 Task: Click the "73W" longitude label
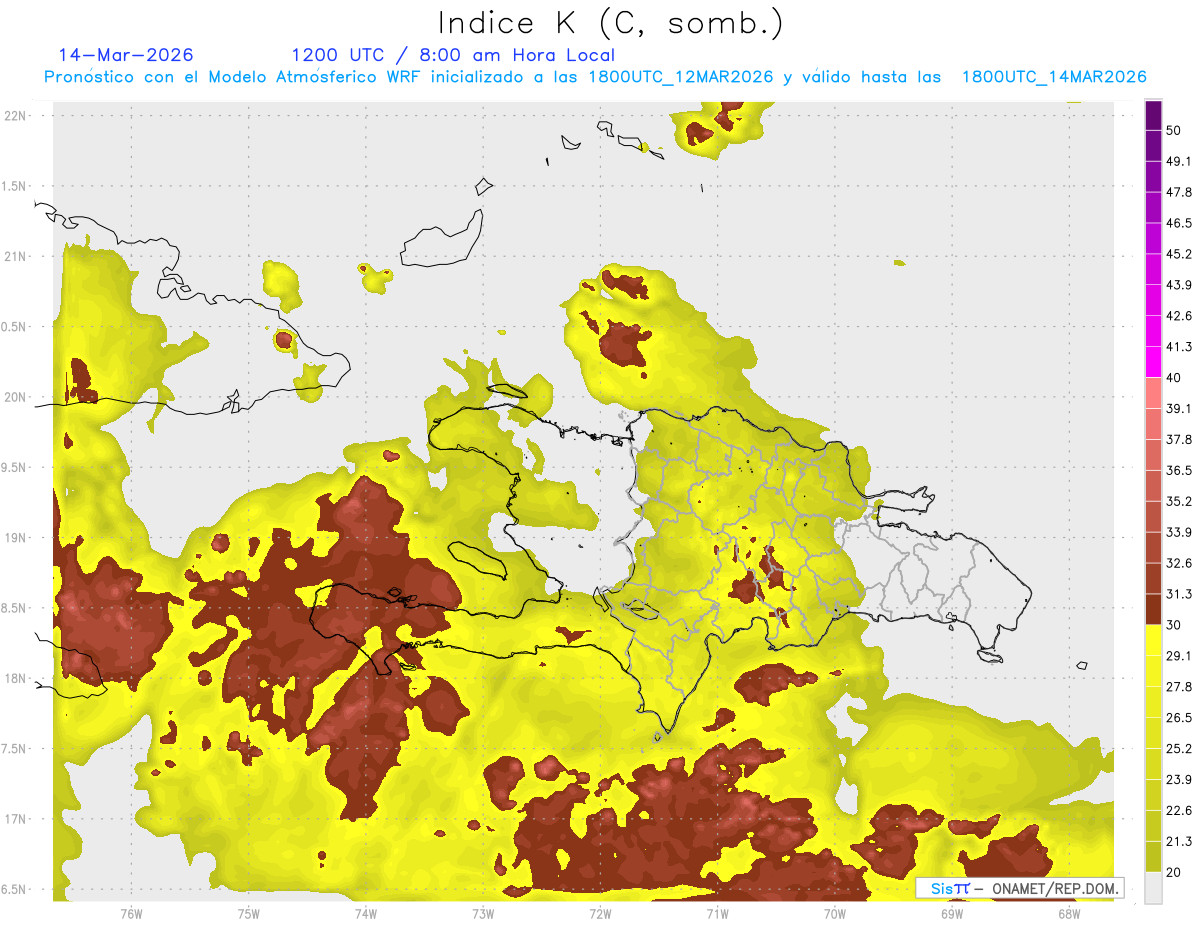(x=483, y=913)
